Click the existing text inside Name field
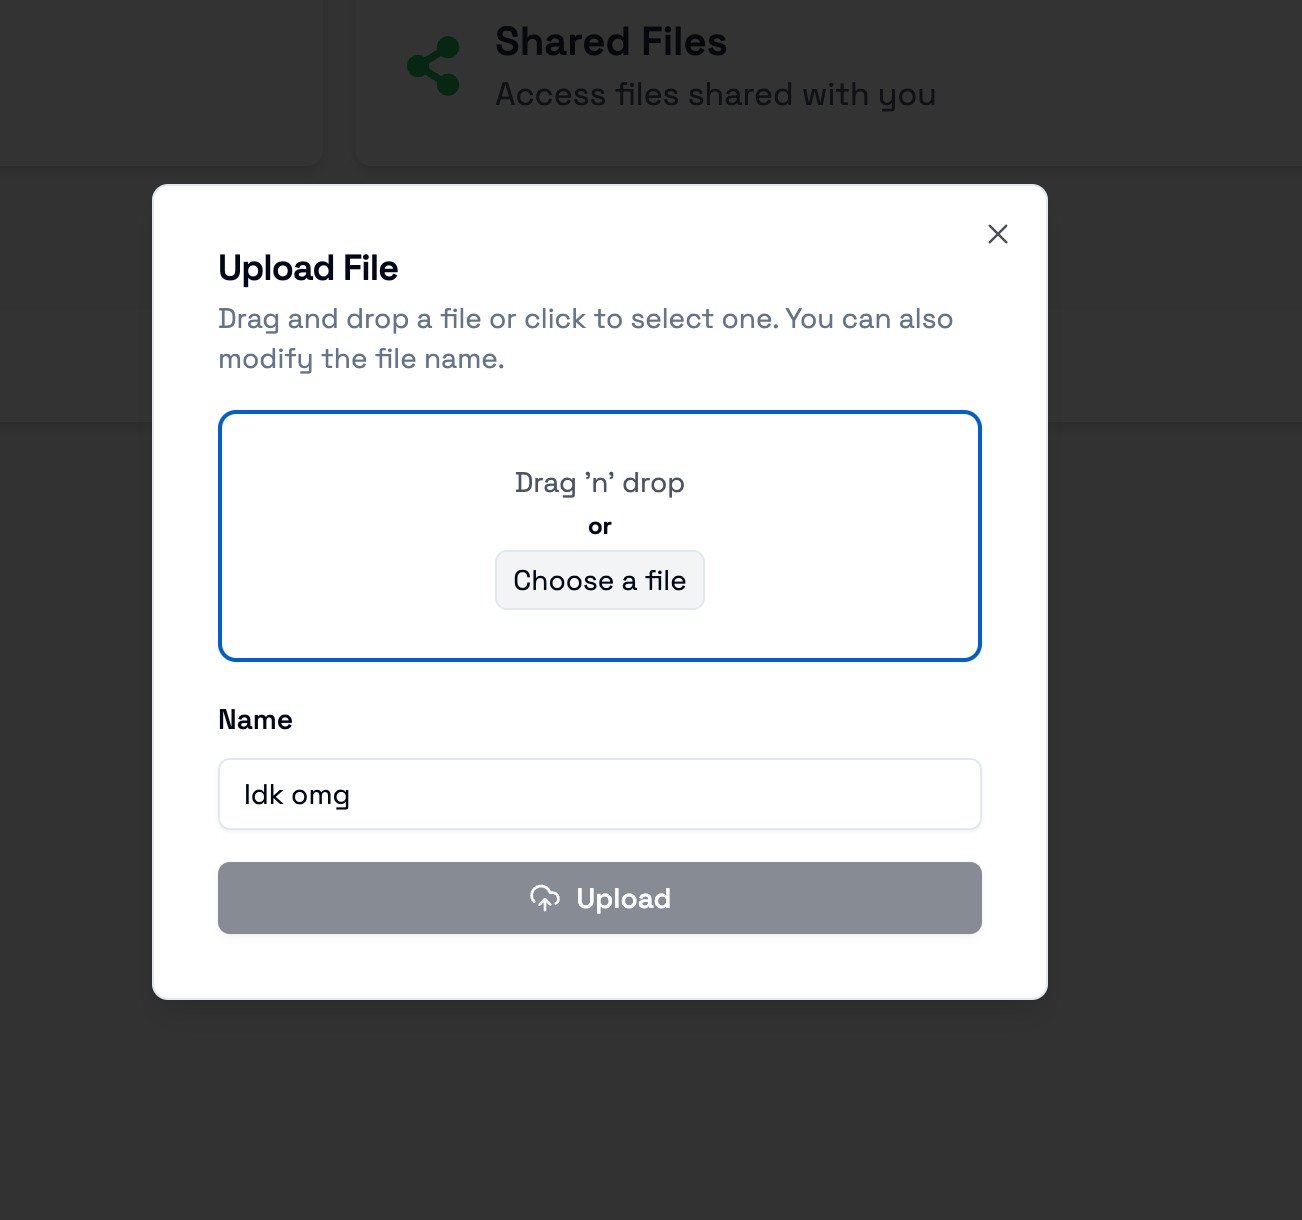1302x1220 pixels. point(297,795)
